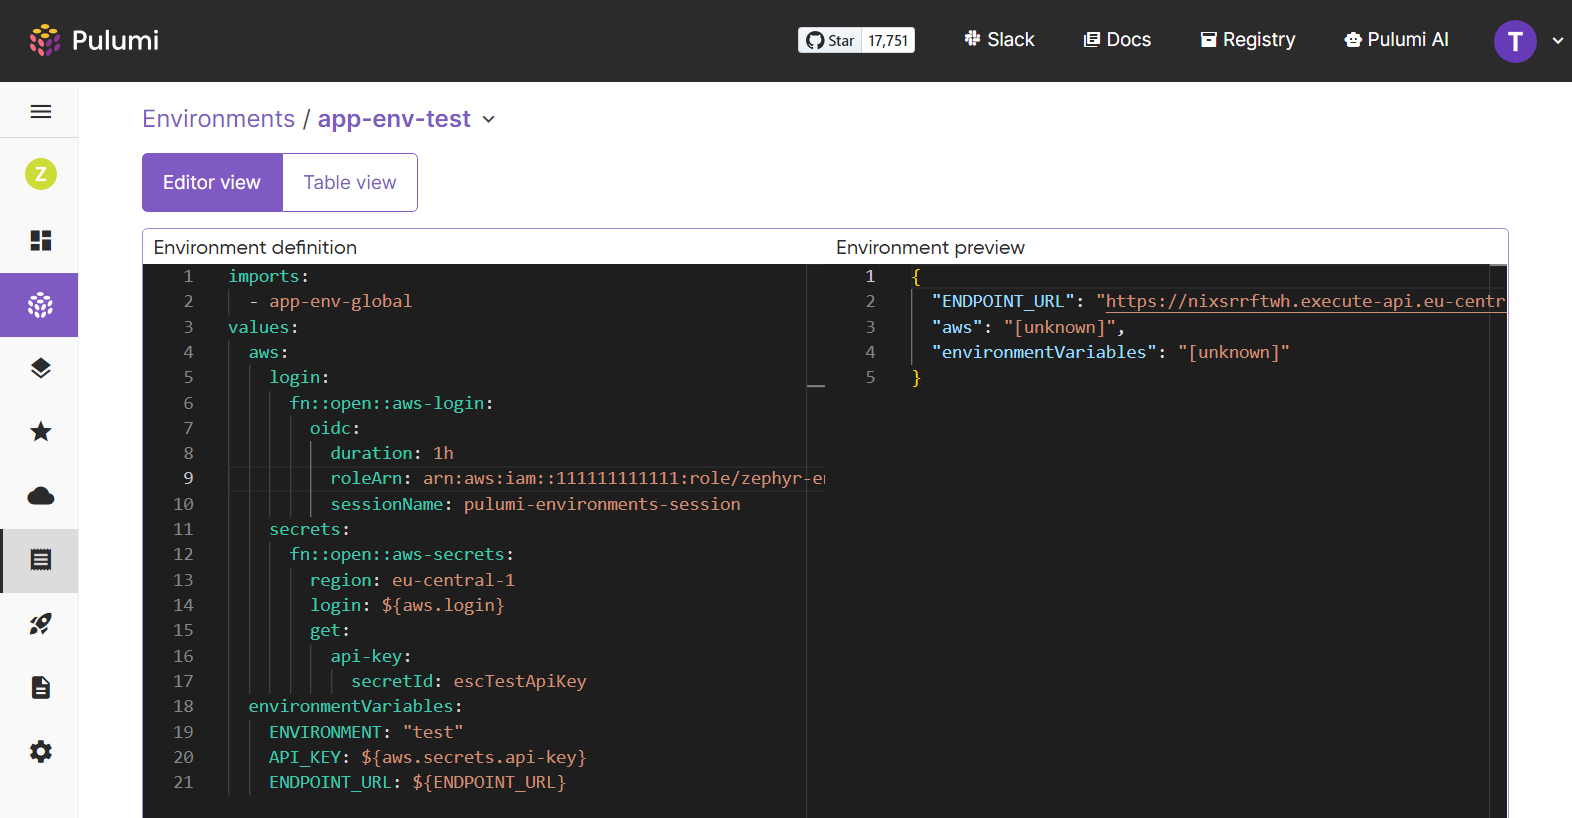Open the star favorites icon in sidebar

(x=40, y=432)
